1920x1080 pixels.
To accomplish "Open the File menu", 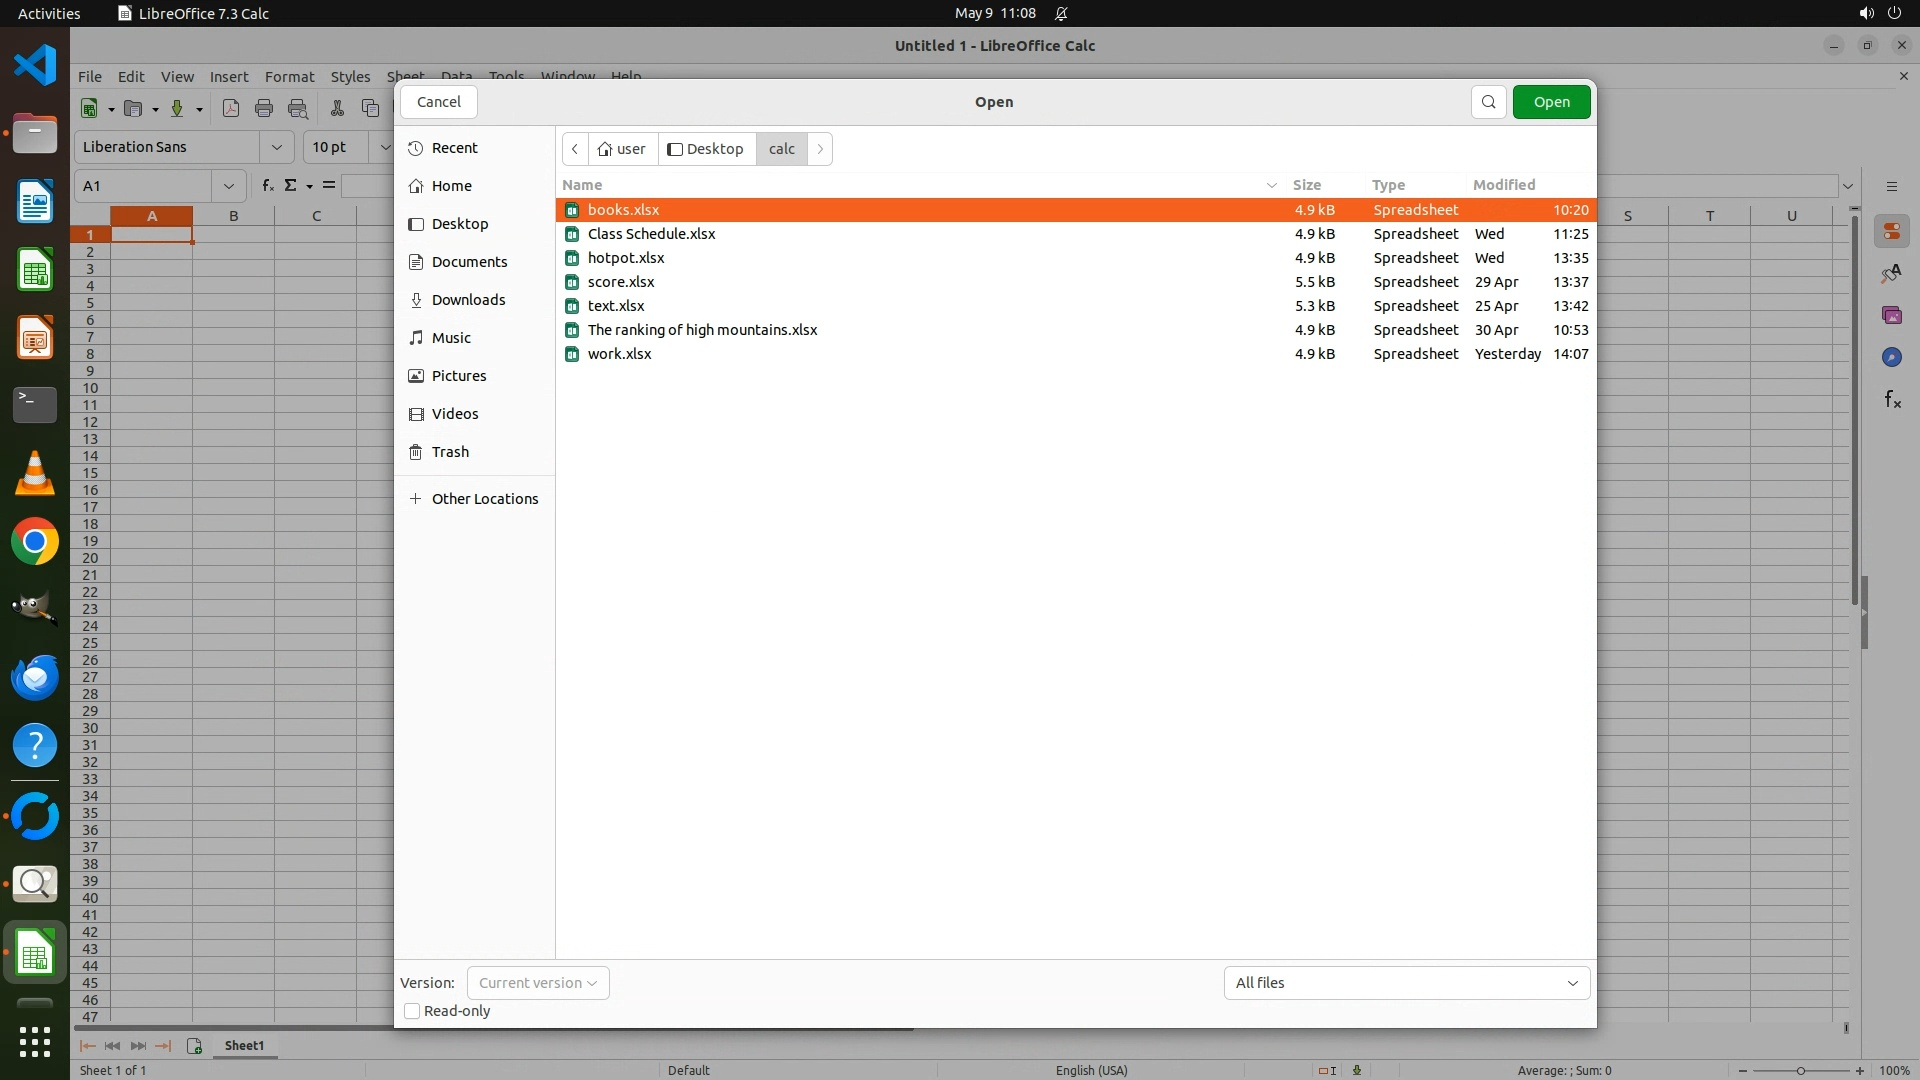I will (x=90, y=77).
